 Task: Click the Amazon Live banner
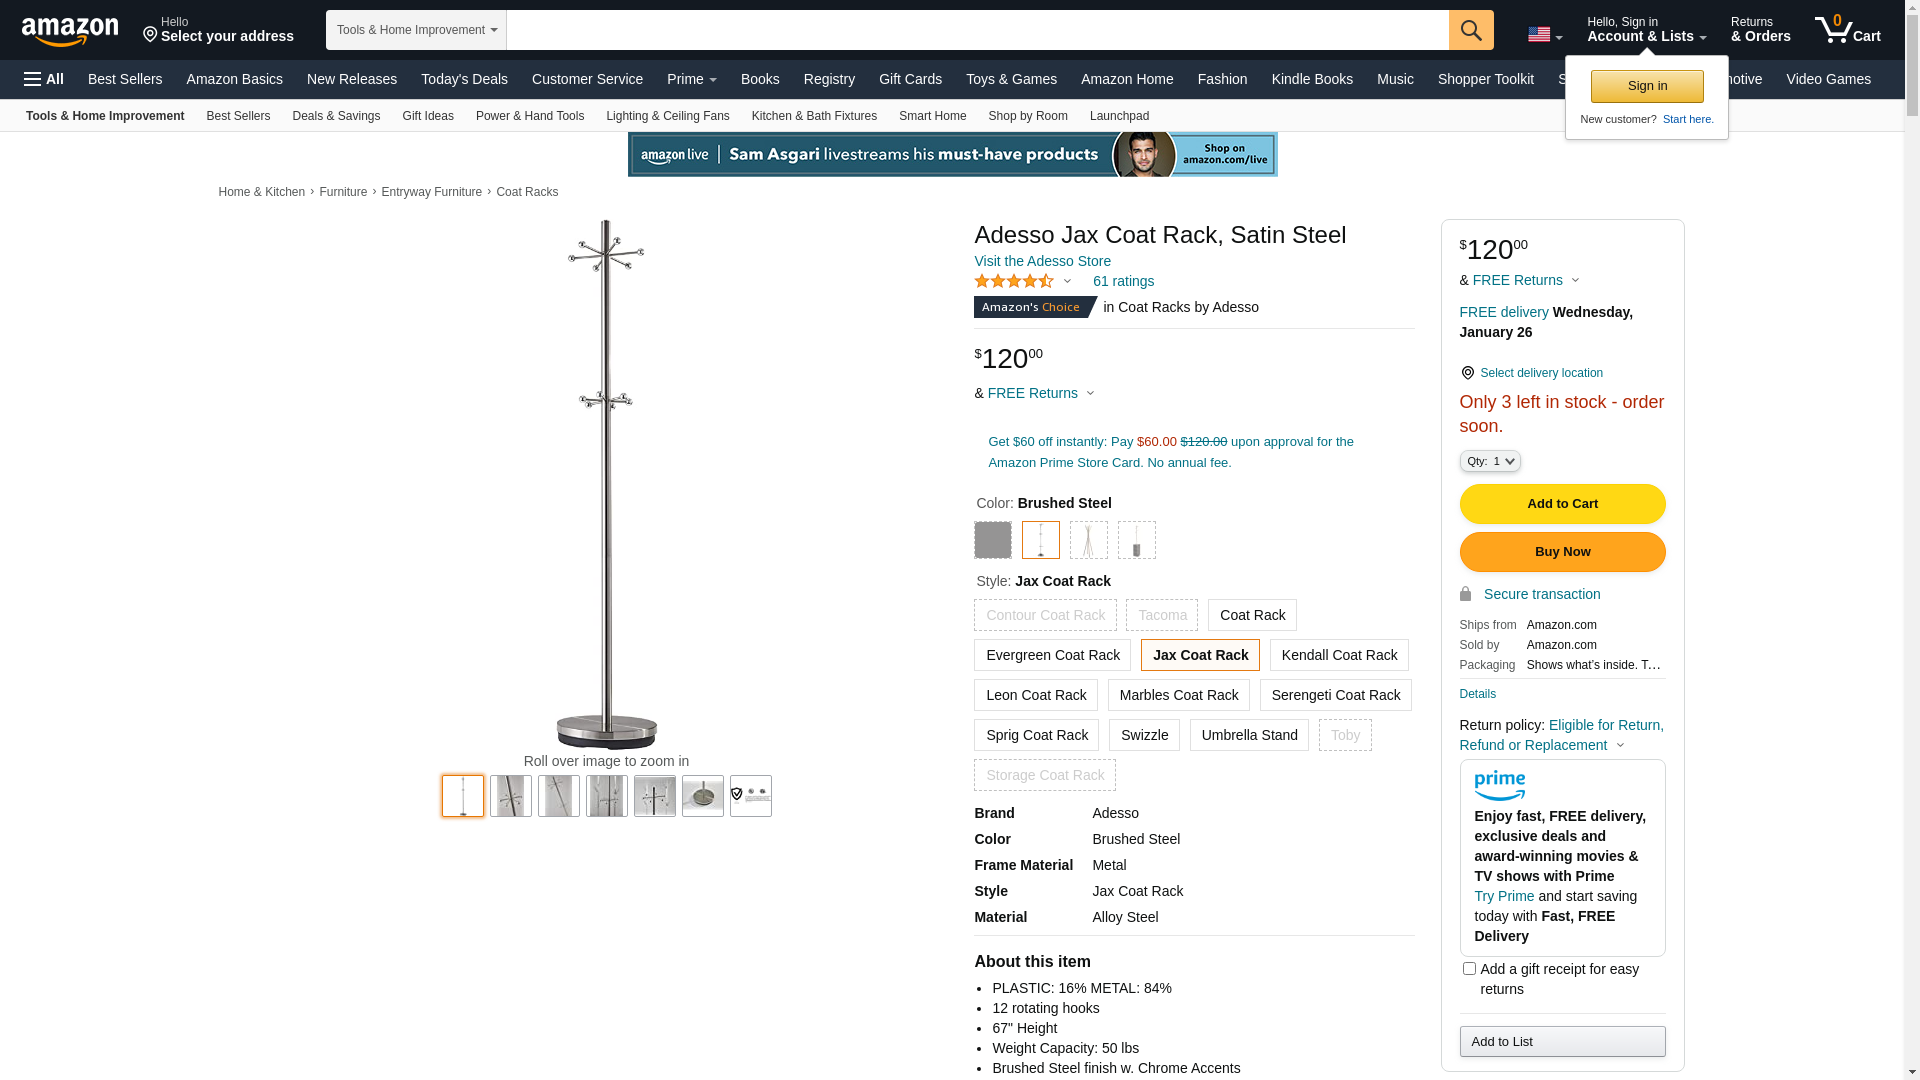(x=952, y=155)
